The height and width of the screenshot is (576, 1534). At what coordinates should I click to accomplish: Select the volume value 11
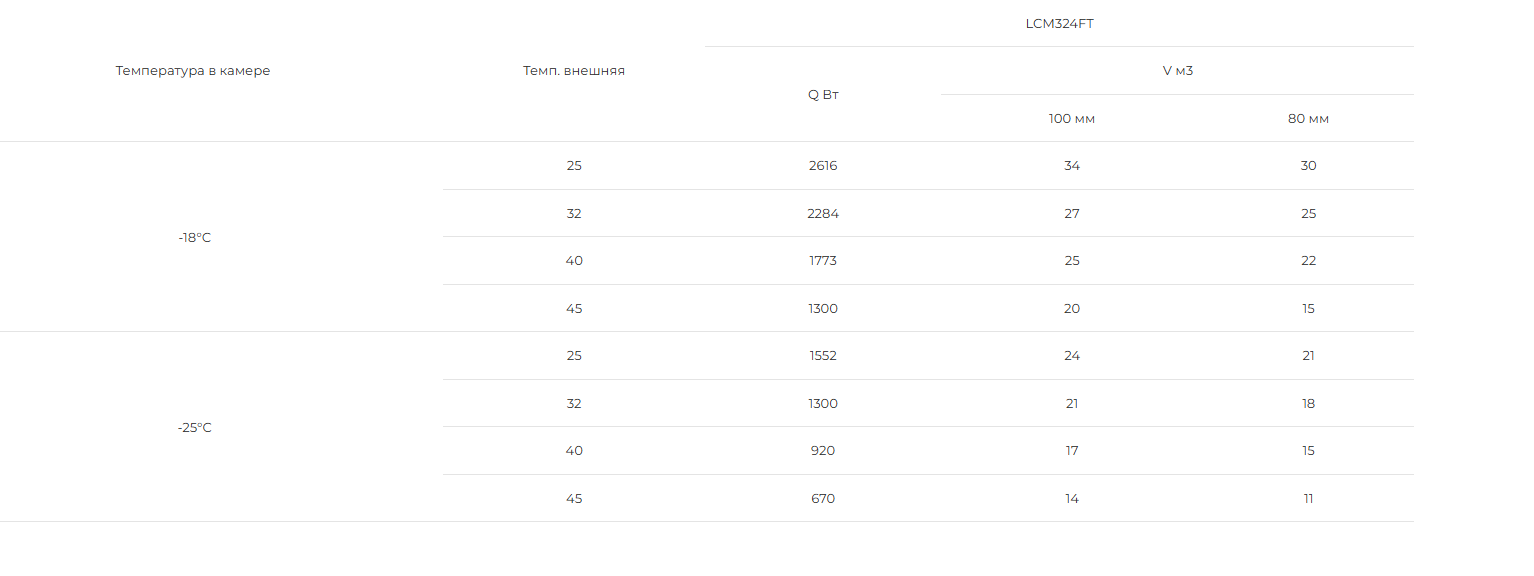[1308, 499]
